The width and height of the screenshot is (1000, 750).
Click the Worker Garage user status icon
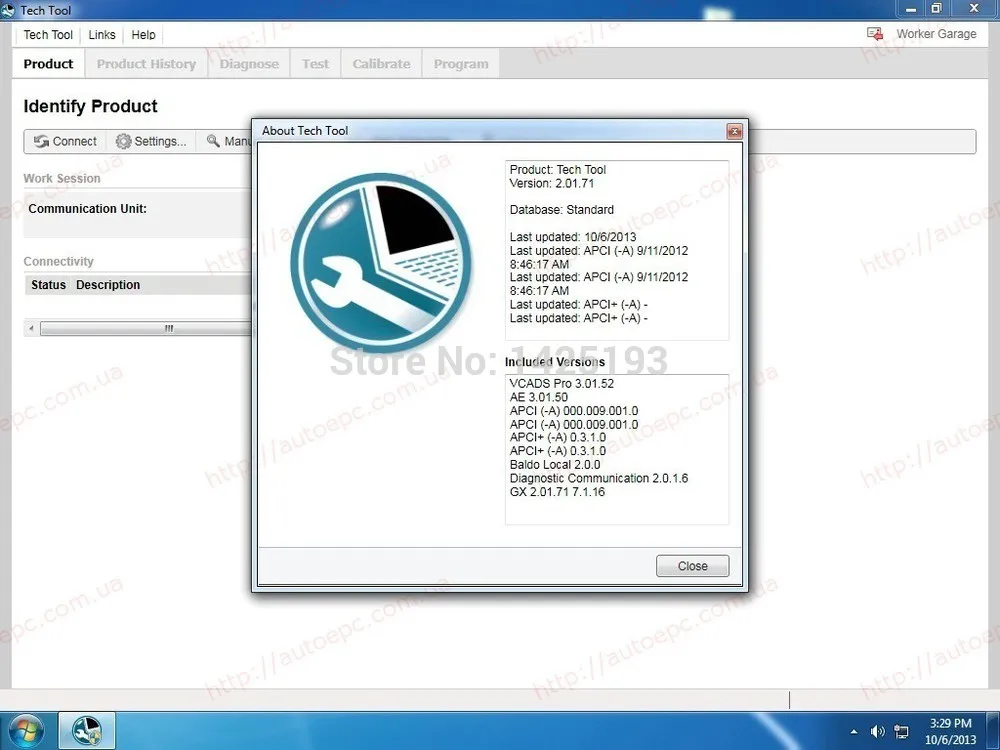[x=875, y=34]
